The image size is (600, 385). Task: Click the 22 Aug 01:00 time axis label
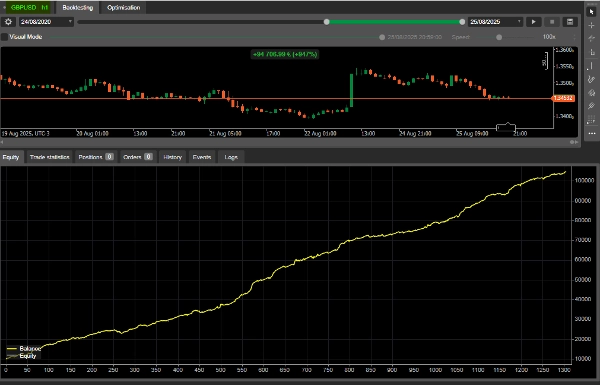point(320,134)
